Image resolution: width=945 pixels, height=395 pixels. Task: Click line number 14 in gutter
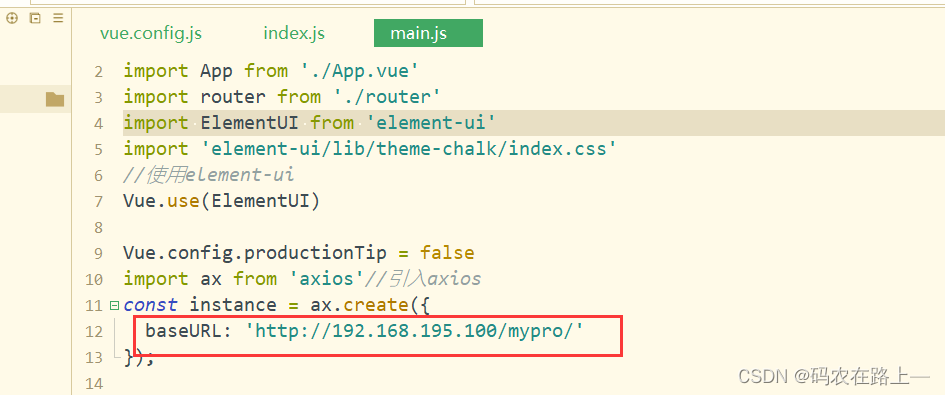pos(95,383)
